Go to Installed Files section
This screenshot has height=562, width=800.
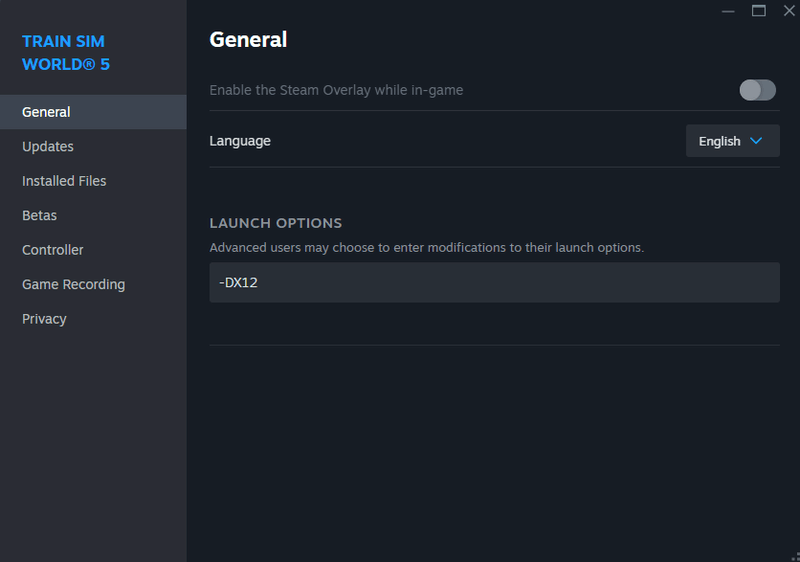coord(93,181)
